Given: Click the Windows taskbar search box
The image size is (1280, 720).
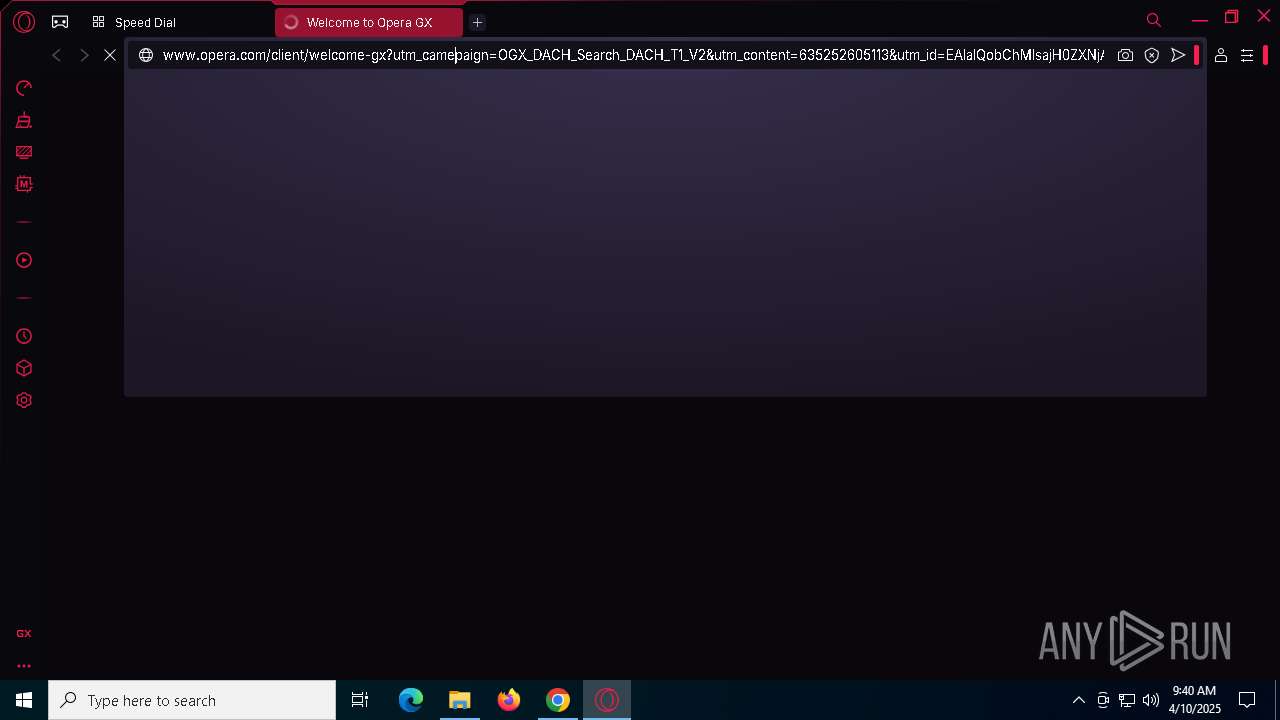Looking at the screenshot, I should coord(192,700).
